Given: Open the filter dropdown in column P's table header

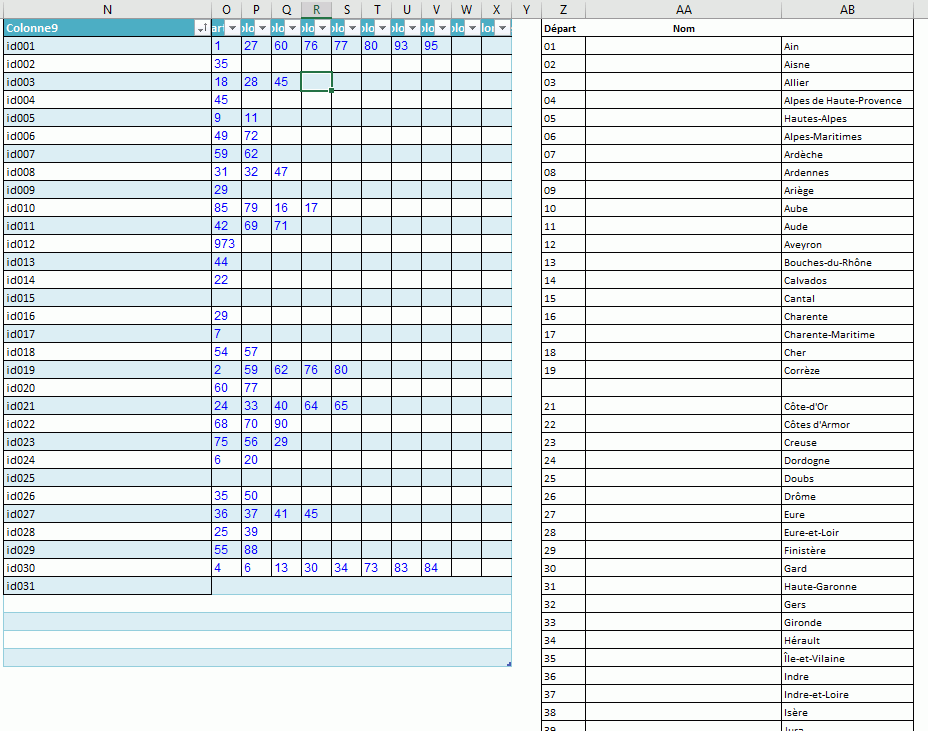Looking at the screenshot, I should (x=262, y=28).
